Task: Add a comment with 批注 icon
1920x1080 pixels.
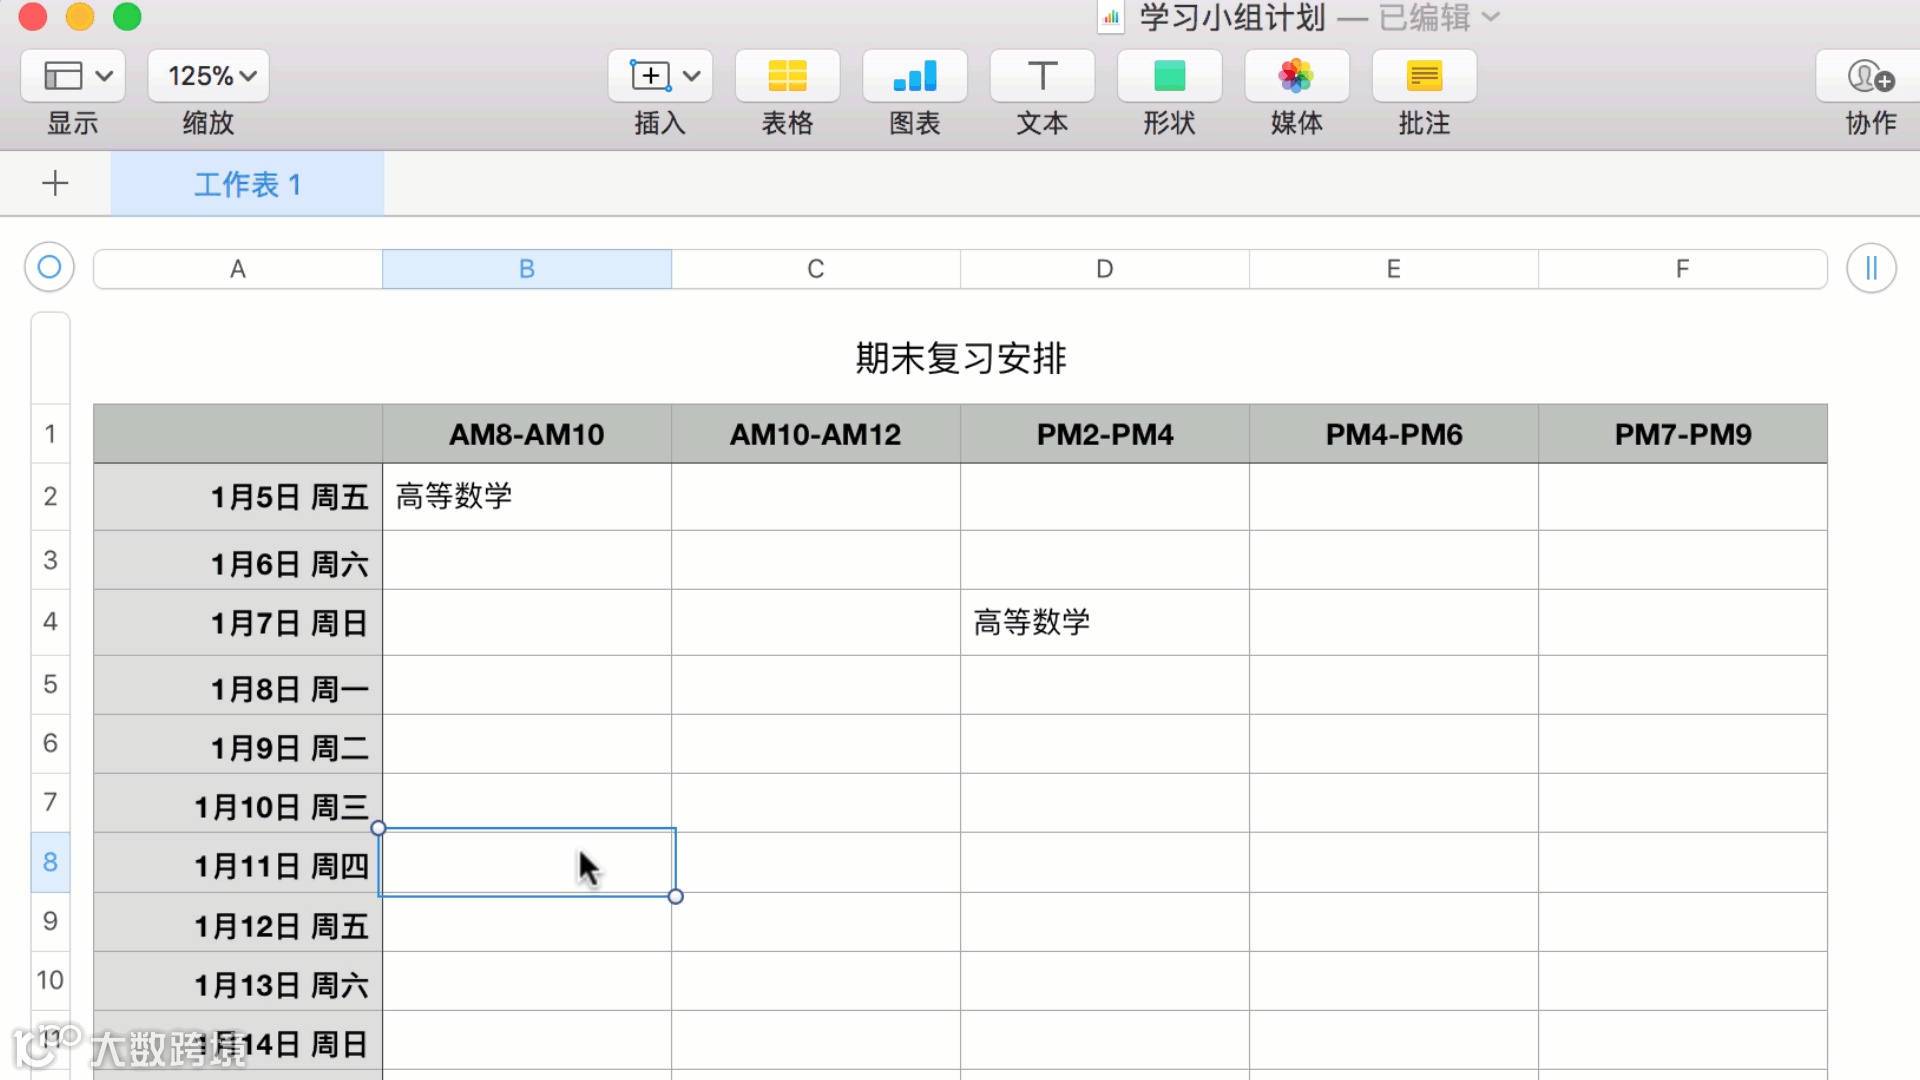Action: point(1424,76)
